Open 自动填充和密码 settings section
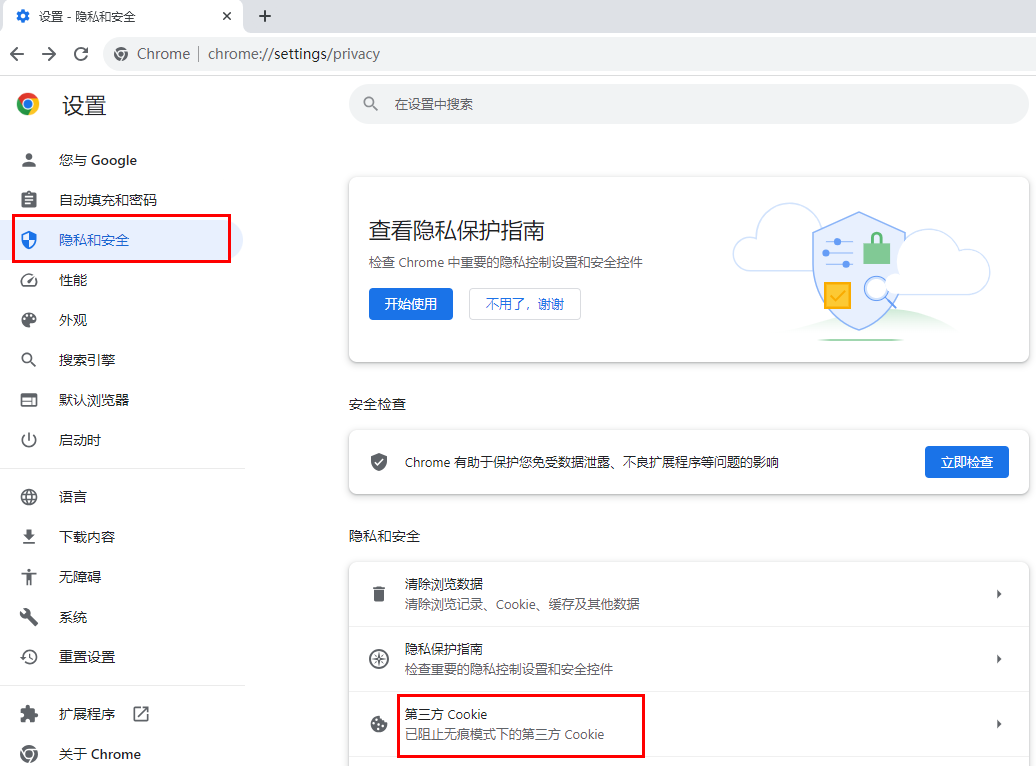This screenshot has height=766, width=1036. click(x=122, y=200)
